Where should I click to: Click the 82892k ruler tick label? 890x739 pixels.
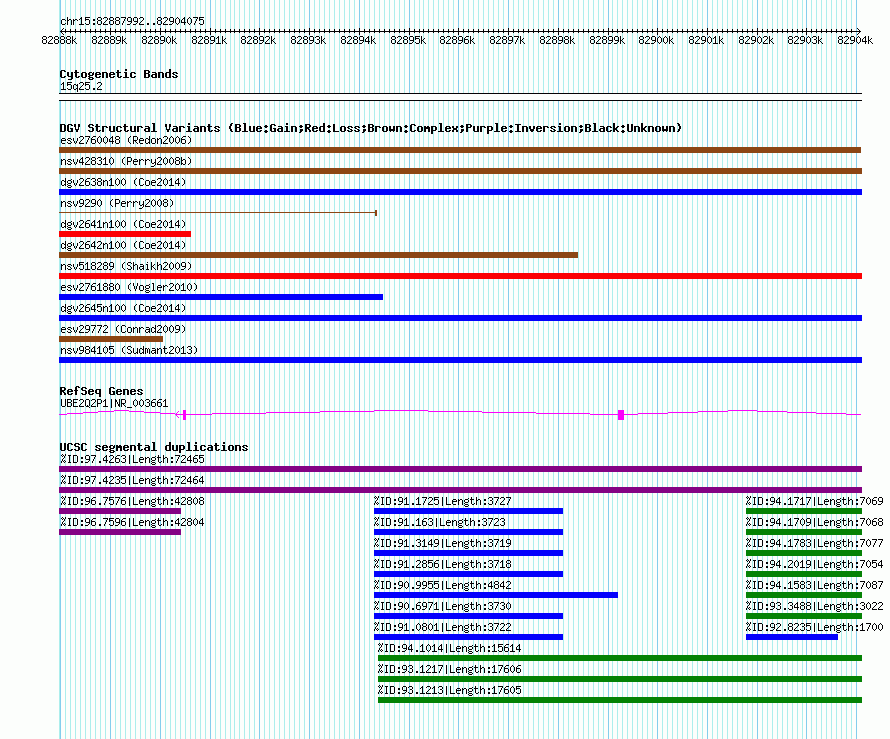(258, 40)
